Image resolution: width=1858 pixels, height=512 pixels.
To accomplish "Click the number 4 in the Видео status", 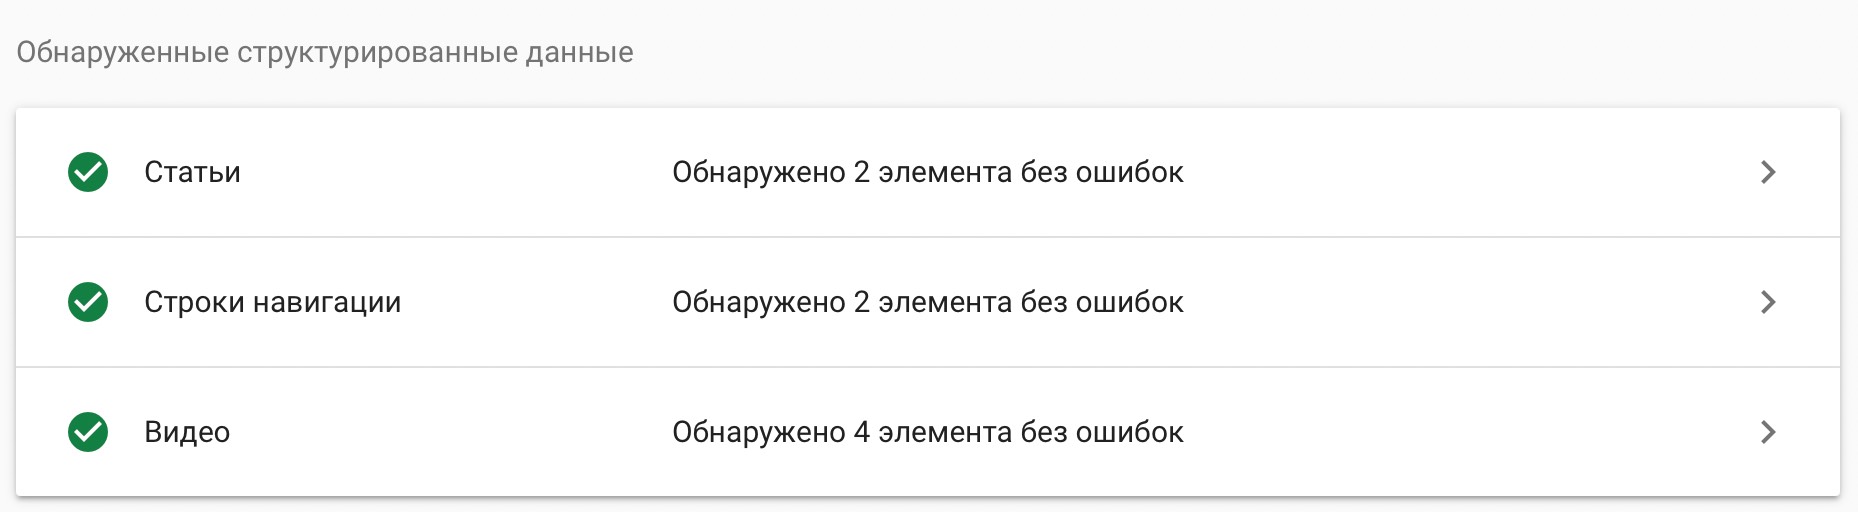I will pos(862,432).
